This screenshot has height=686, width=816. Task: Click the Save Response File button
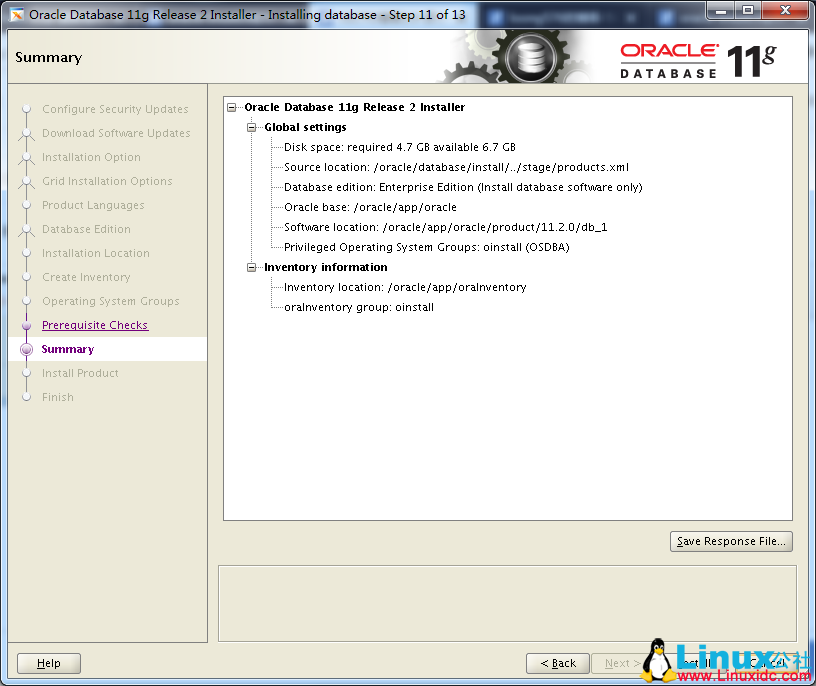tap(731, 541)
